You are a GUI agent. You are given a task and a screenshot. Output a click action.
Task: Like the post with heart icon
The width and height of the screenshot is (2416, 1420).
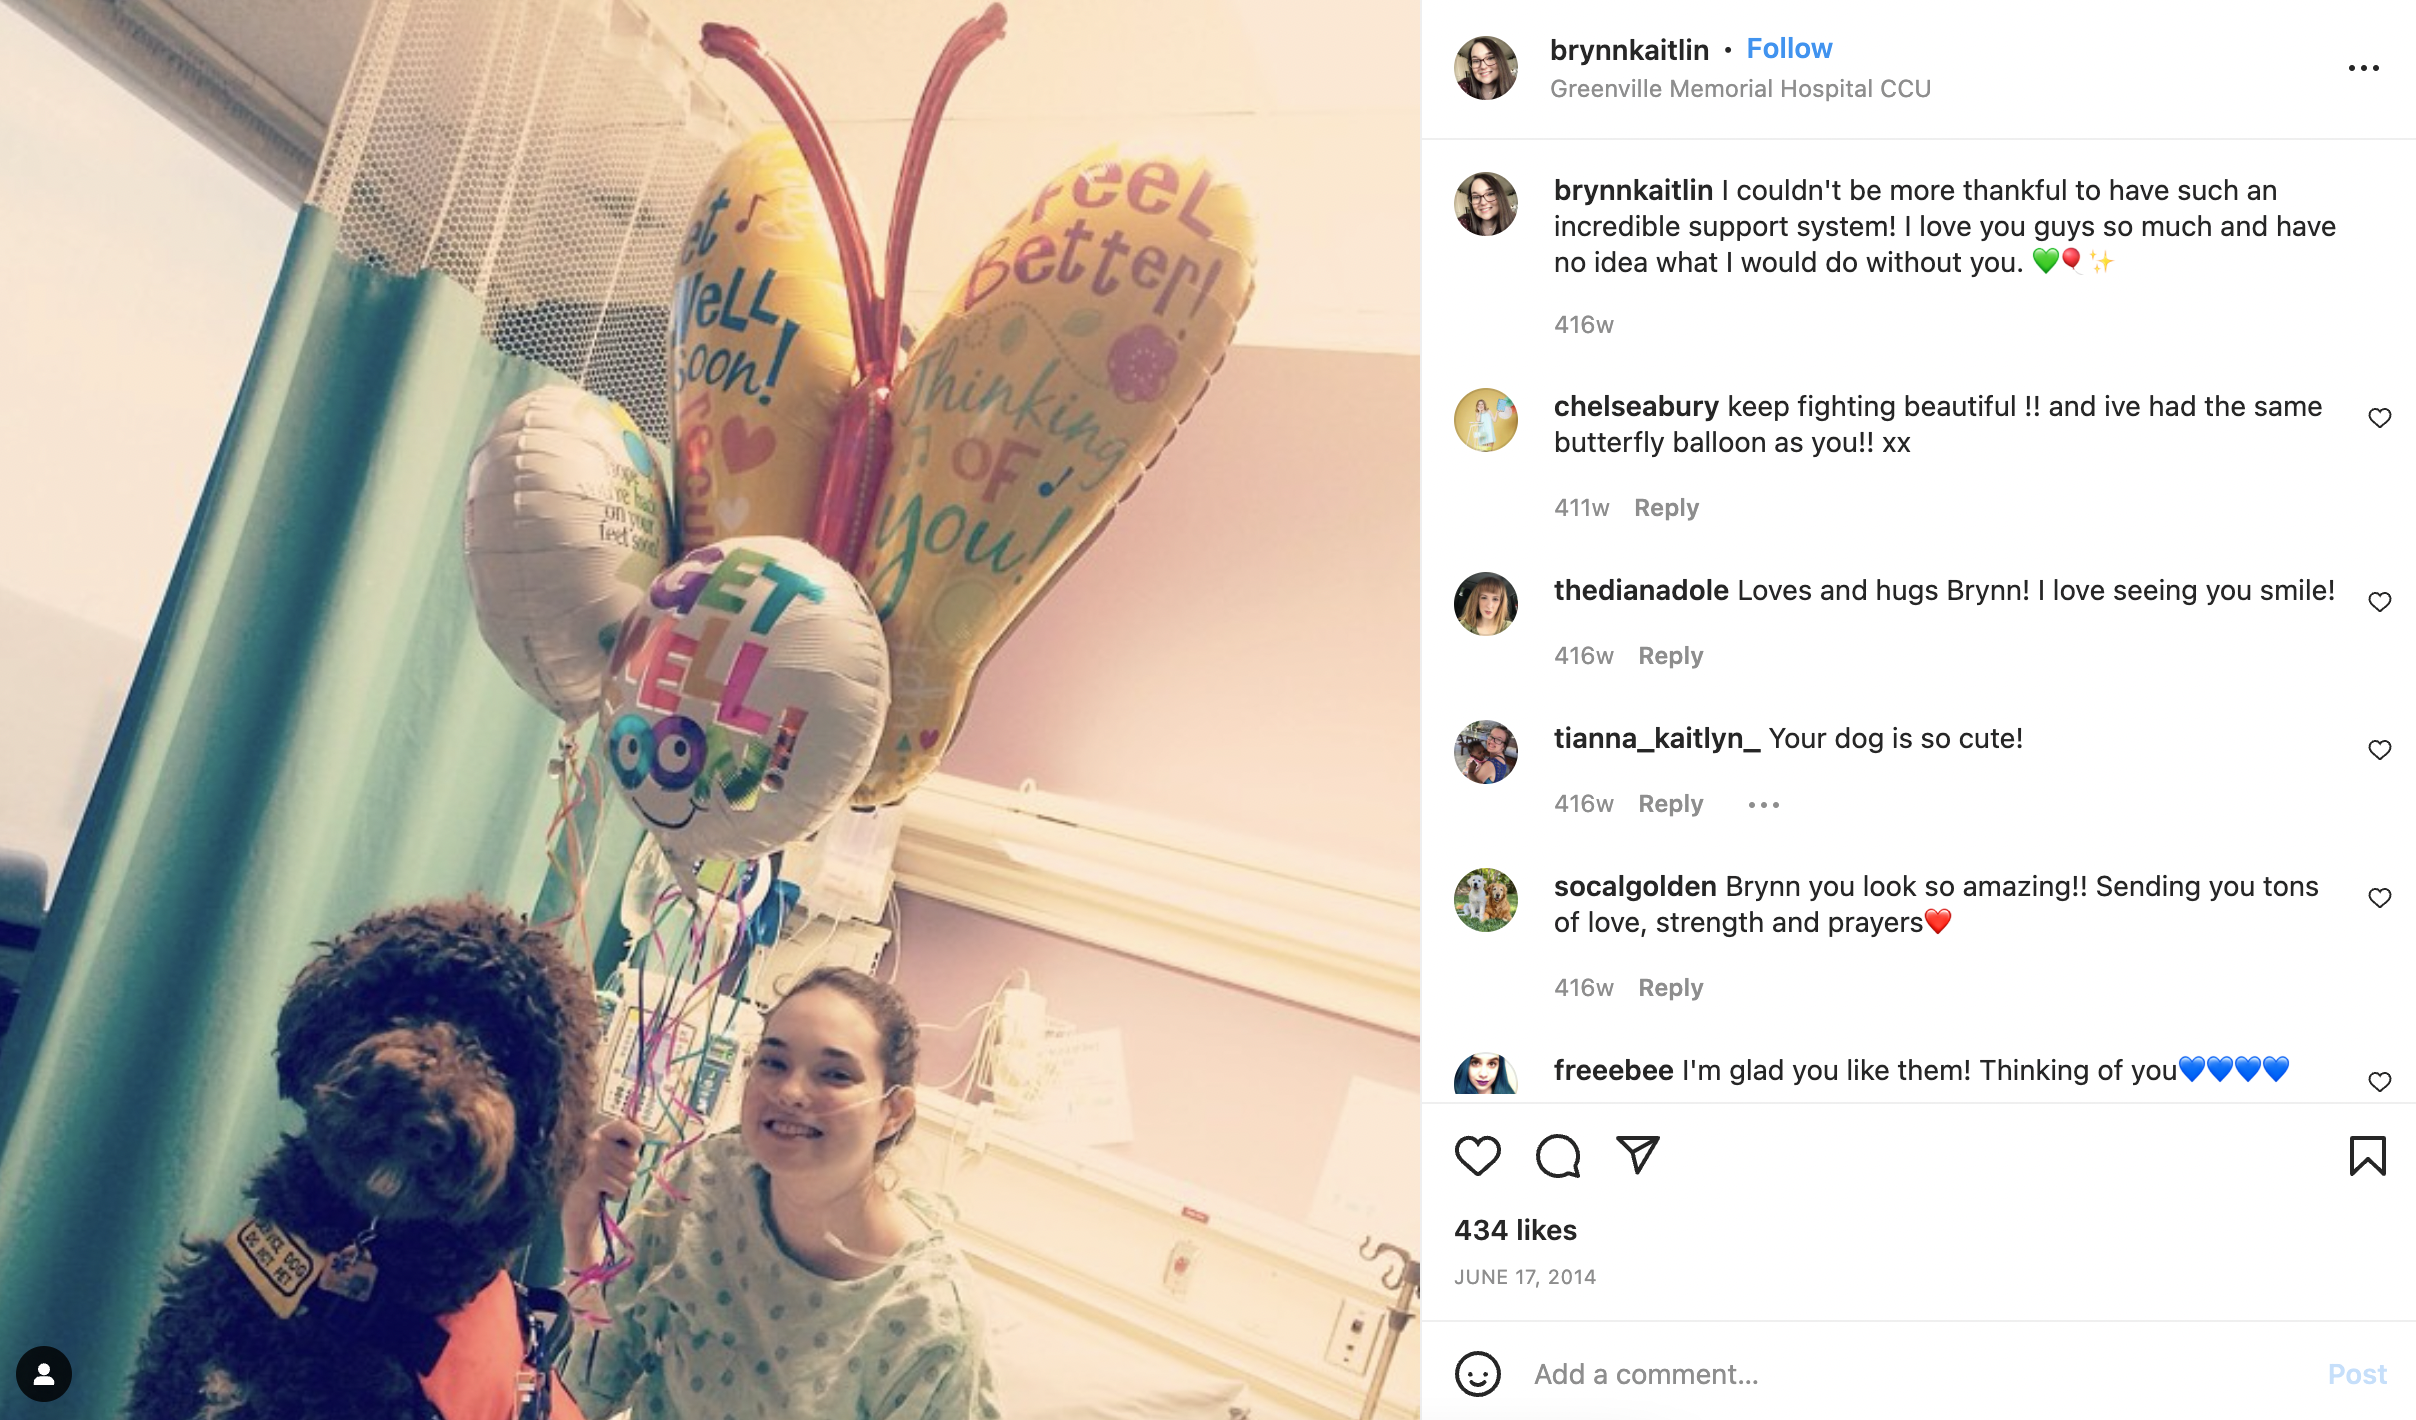(x=1477, y=1156)
